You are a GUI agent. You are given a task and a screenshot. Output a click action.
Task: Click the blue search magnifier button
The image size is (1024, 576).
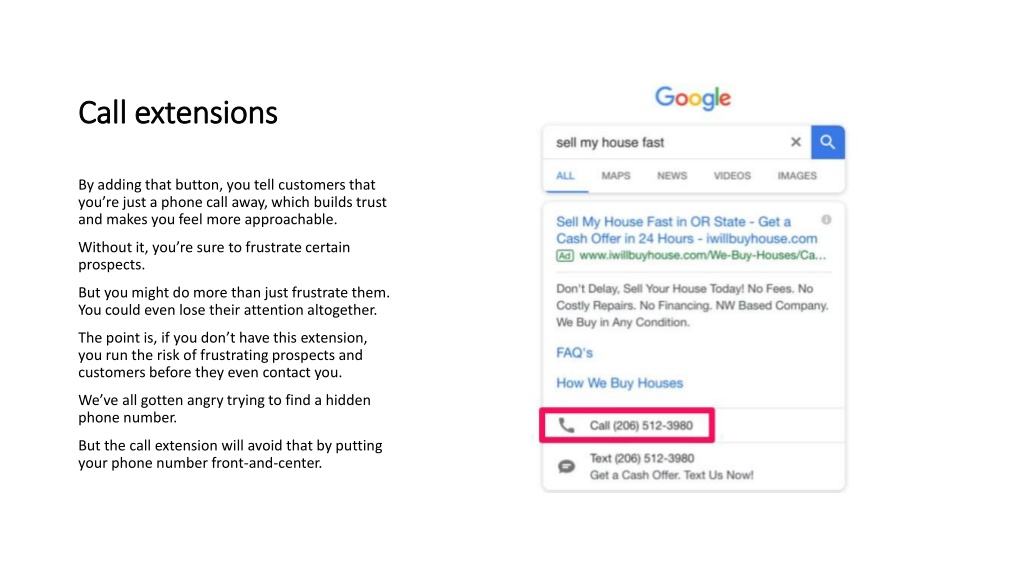pyautogui.click(x=827, y=142)
